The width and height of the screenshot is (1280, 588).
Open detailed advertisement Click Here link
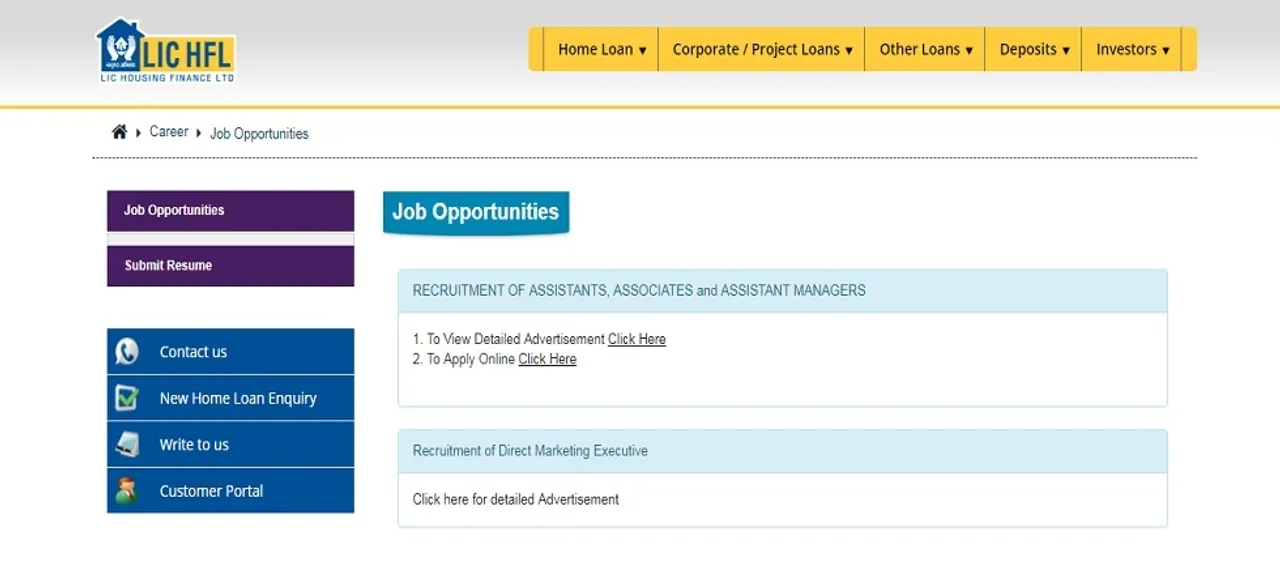[637, 339]
